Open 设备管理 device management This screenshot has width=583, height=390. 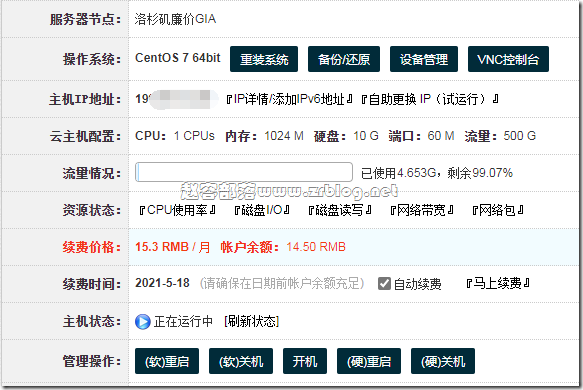[x=424, y=59]
